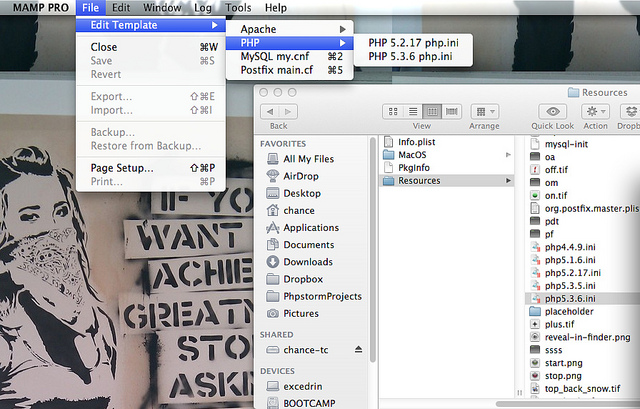Image resolution: width=640 pixels, height=409 pixels.
Task: Select Close in the File menu
Action: pos(151,47)
